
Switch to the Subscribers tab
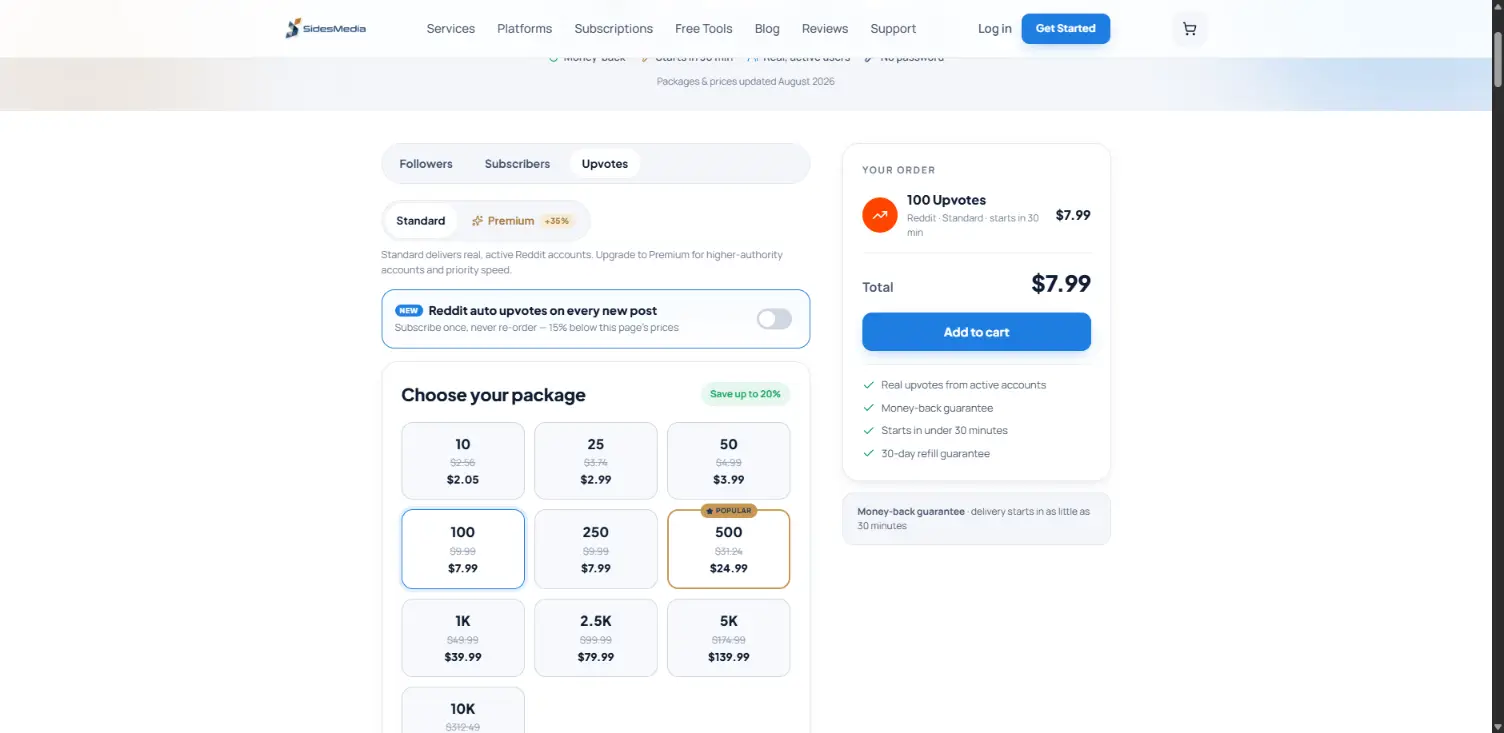coord(517,164)
